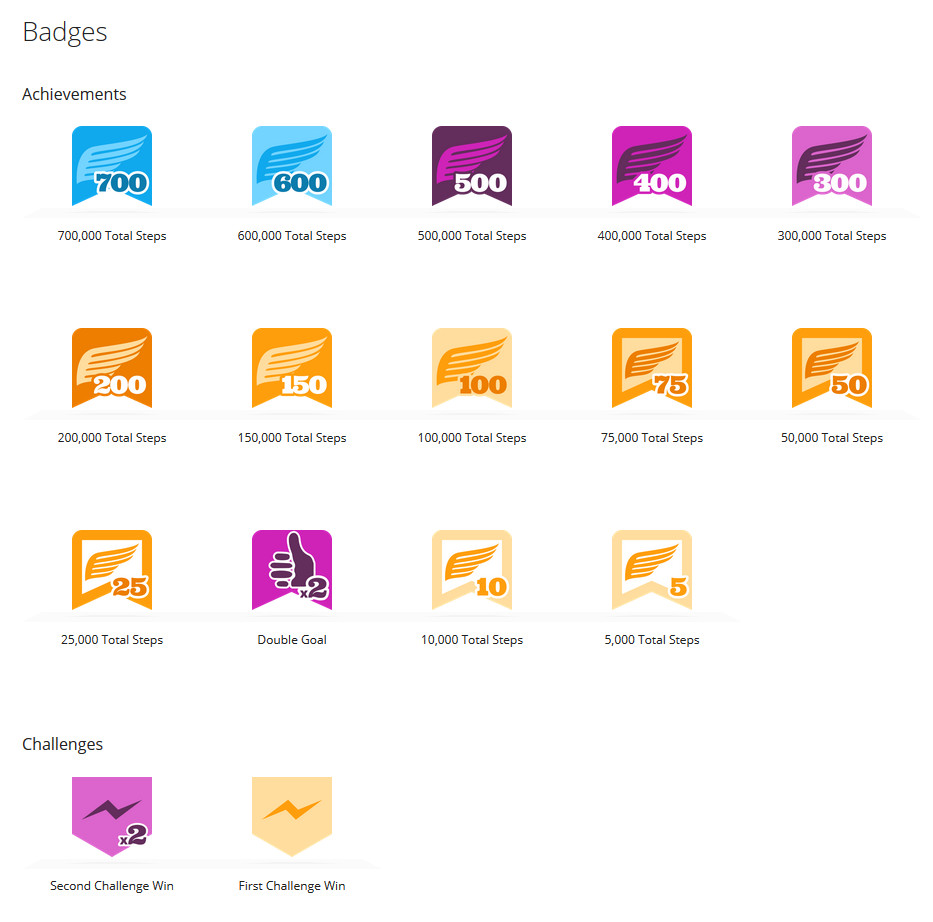Click the '5,000 Total Steps' label

coord(652,640)
